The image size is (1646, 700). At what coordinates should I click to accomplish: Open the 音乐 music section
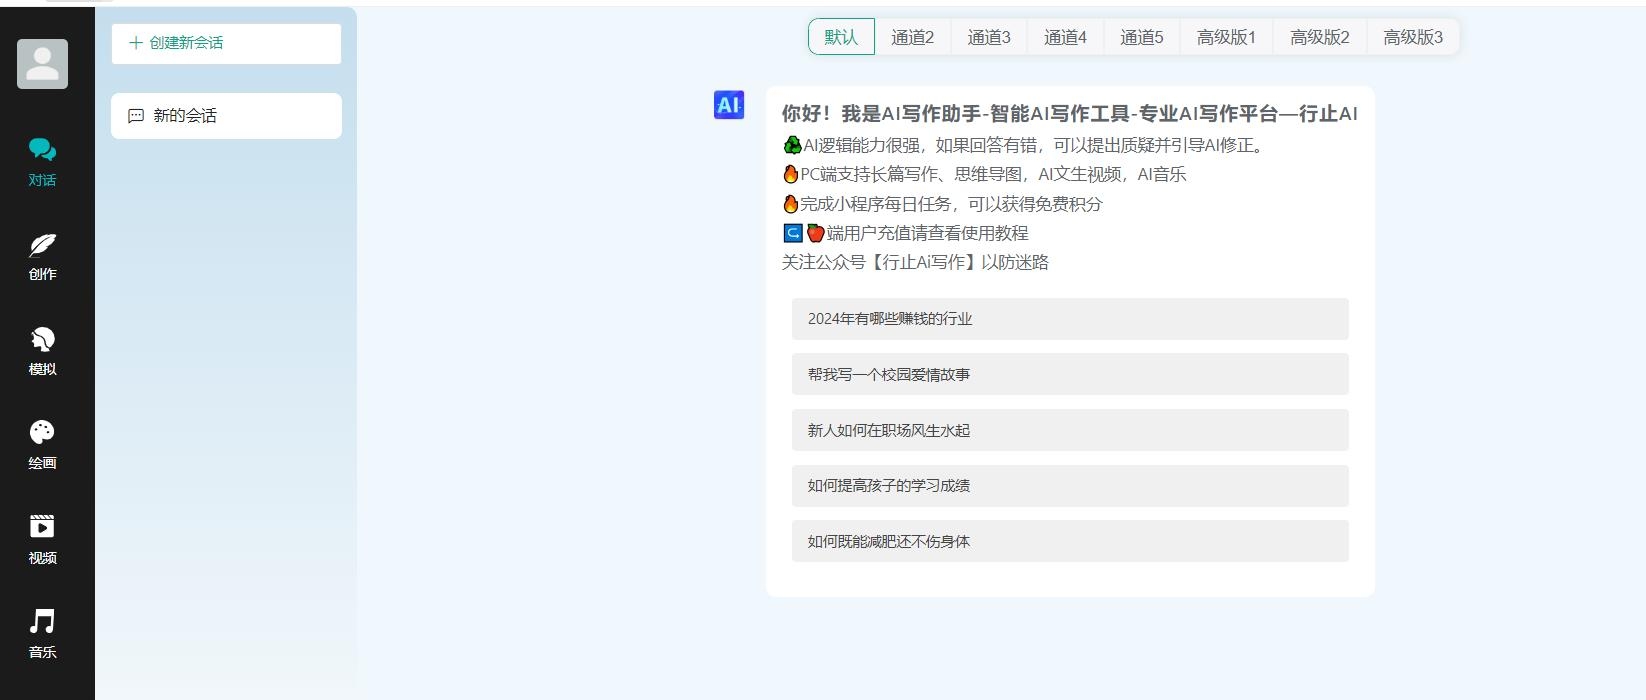(42, 634)
